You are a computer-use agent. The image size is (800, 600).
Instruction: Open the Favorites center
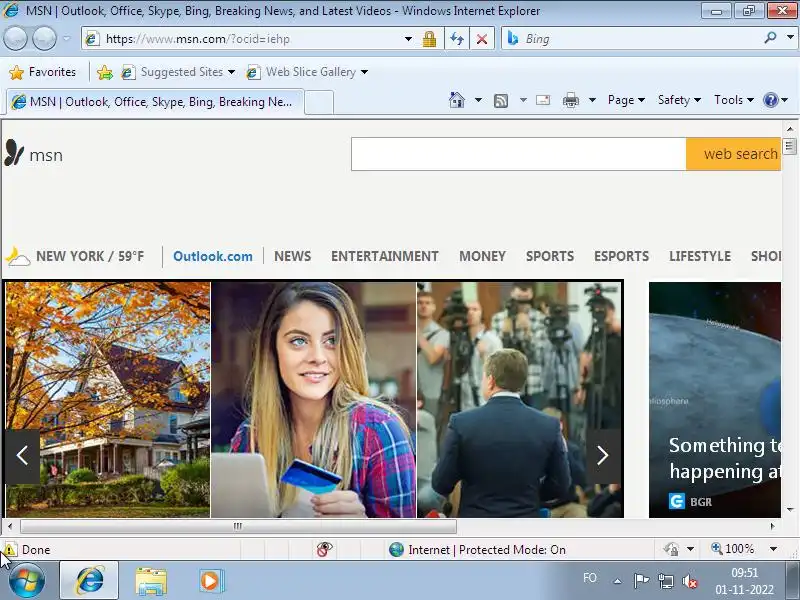tap(43, 72)
